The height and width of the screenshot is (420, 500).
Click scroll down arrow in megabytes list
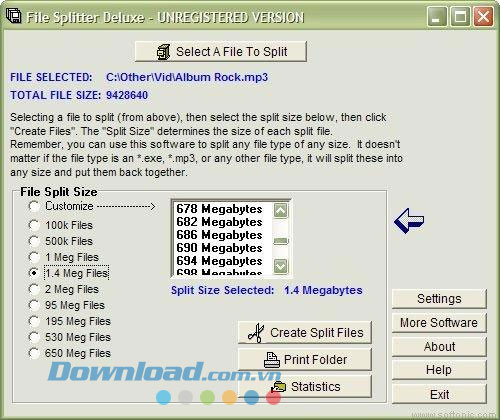pos(280,266)
